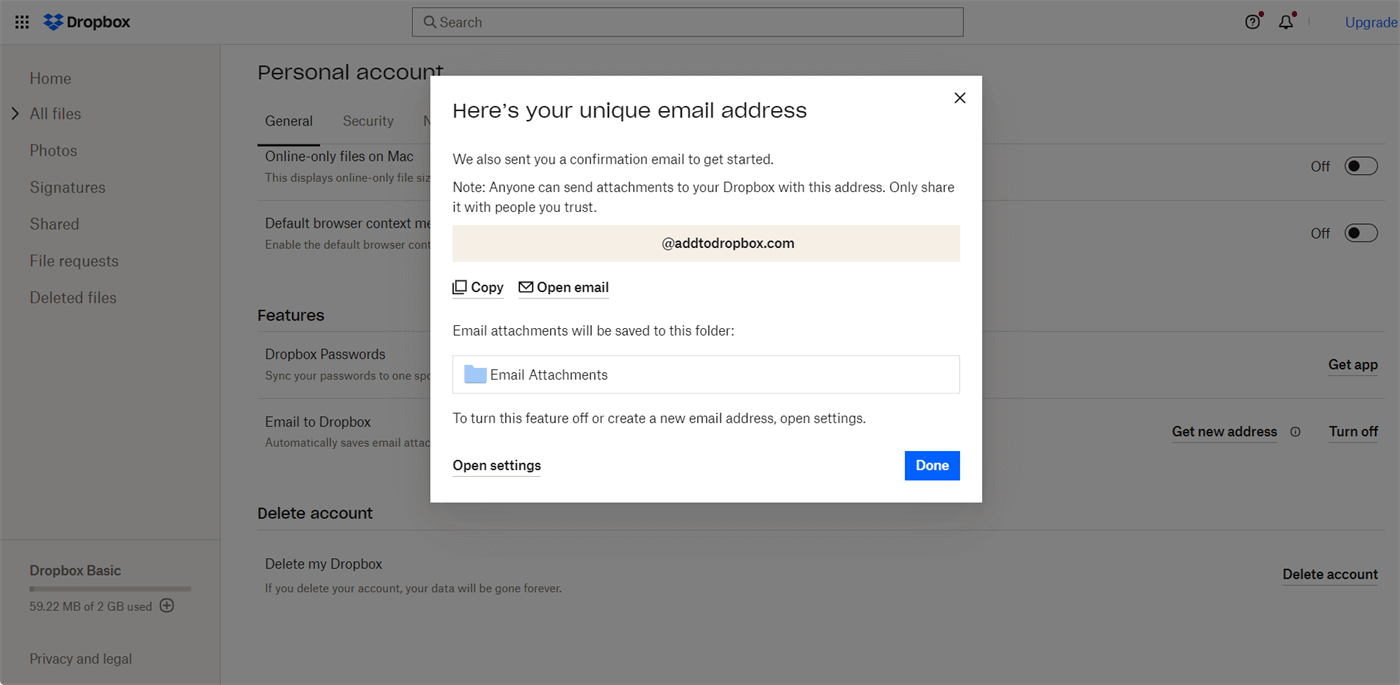The image size is (1400, 685).
Task: Switch to the Security tab
Action: [368, 121]
